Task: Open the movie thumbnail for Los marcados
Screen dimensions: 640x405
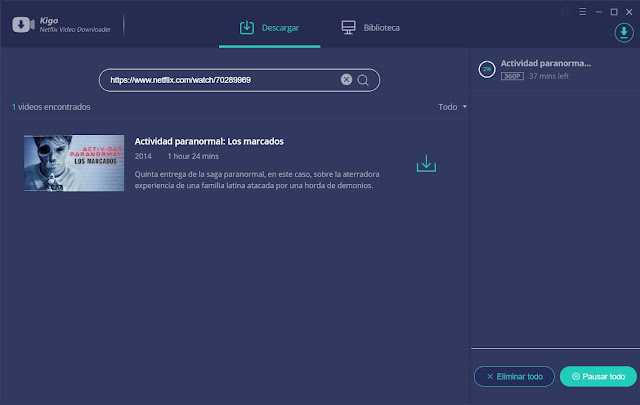Action: (74, 163)
